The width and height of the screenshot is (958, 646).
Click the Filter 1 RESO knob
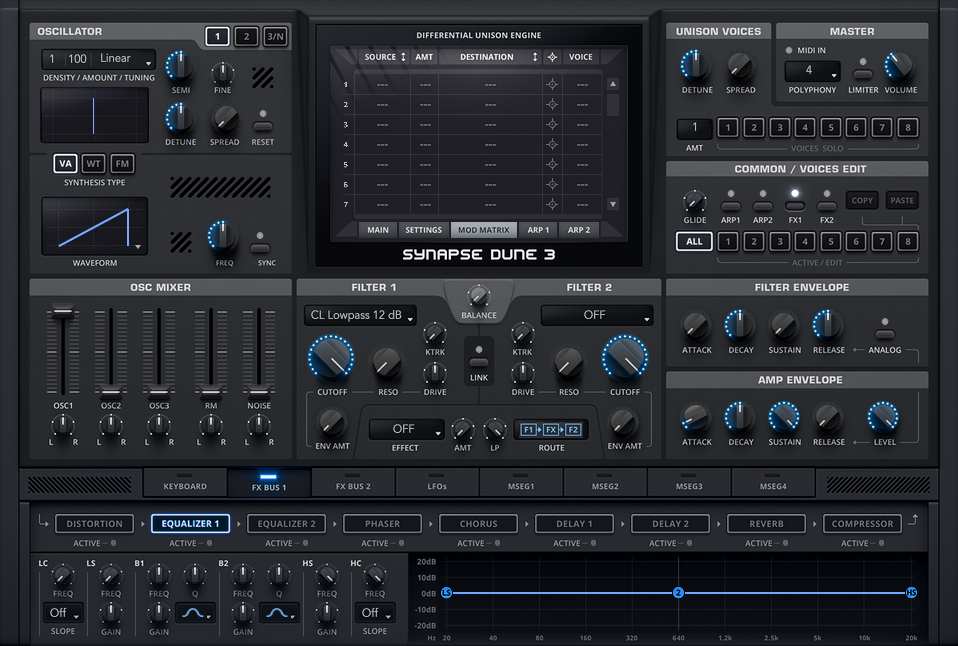tap(387, 364)
